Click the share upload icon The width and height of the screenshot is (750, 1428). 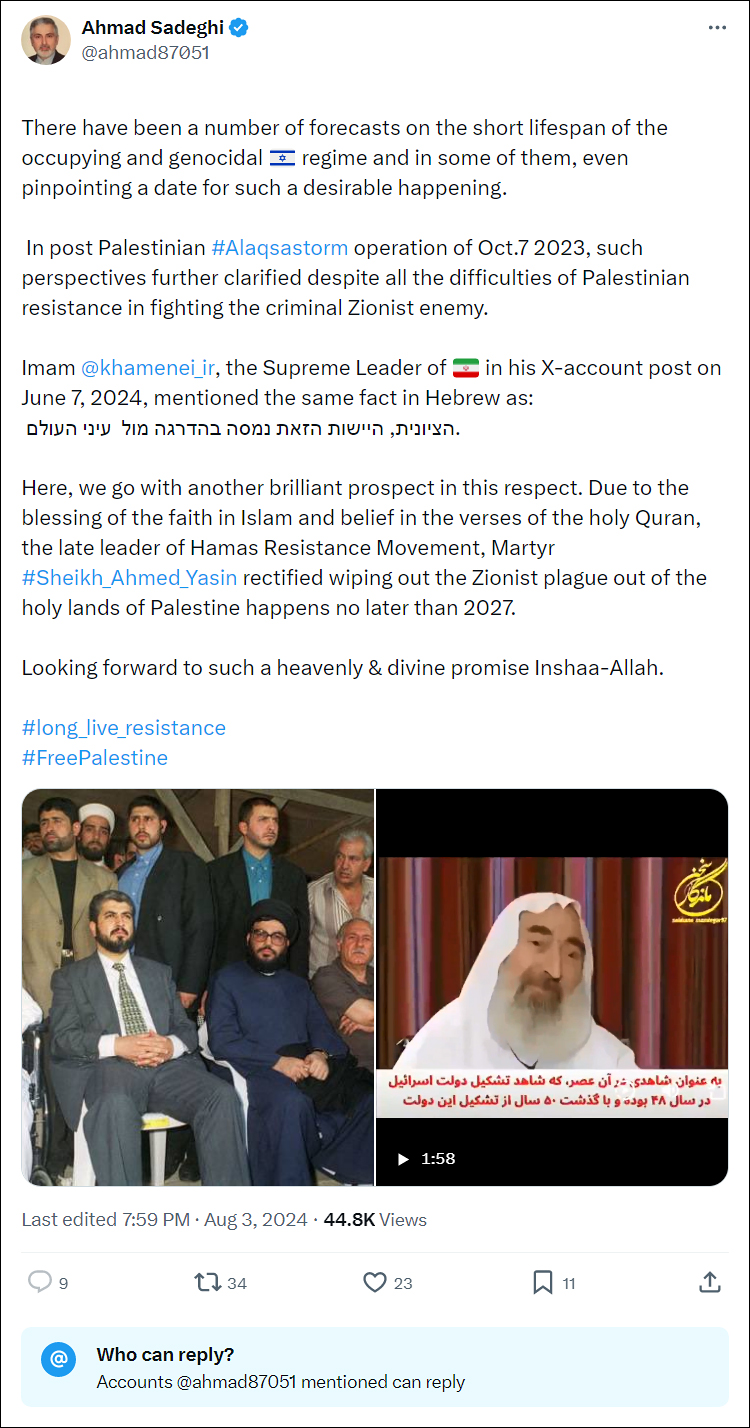(709, 1282)
